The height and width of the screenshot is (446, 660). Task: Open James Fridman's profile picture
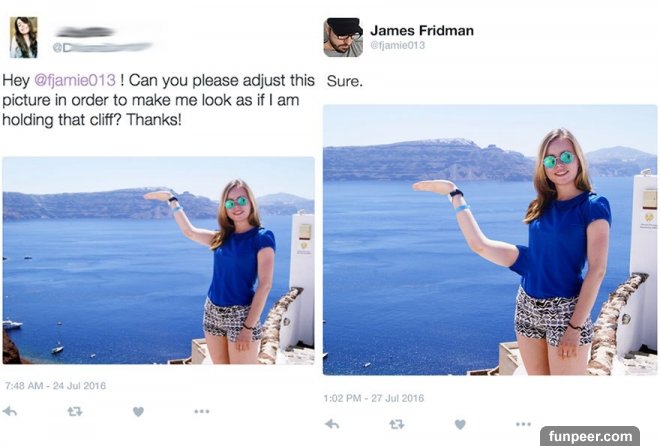[343, 37]
